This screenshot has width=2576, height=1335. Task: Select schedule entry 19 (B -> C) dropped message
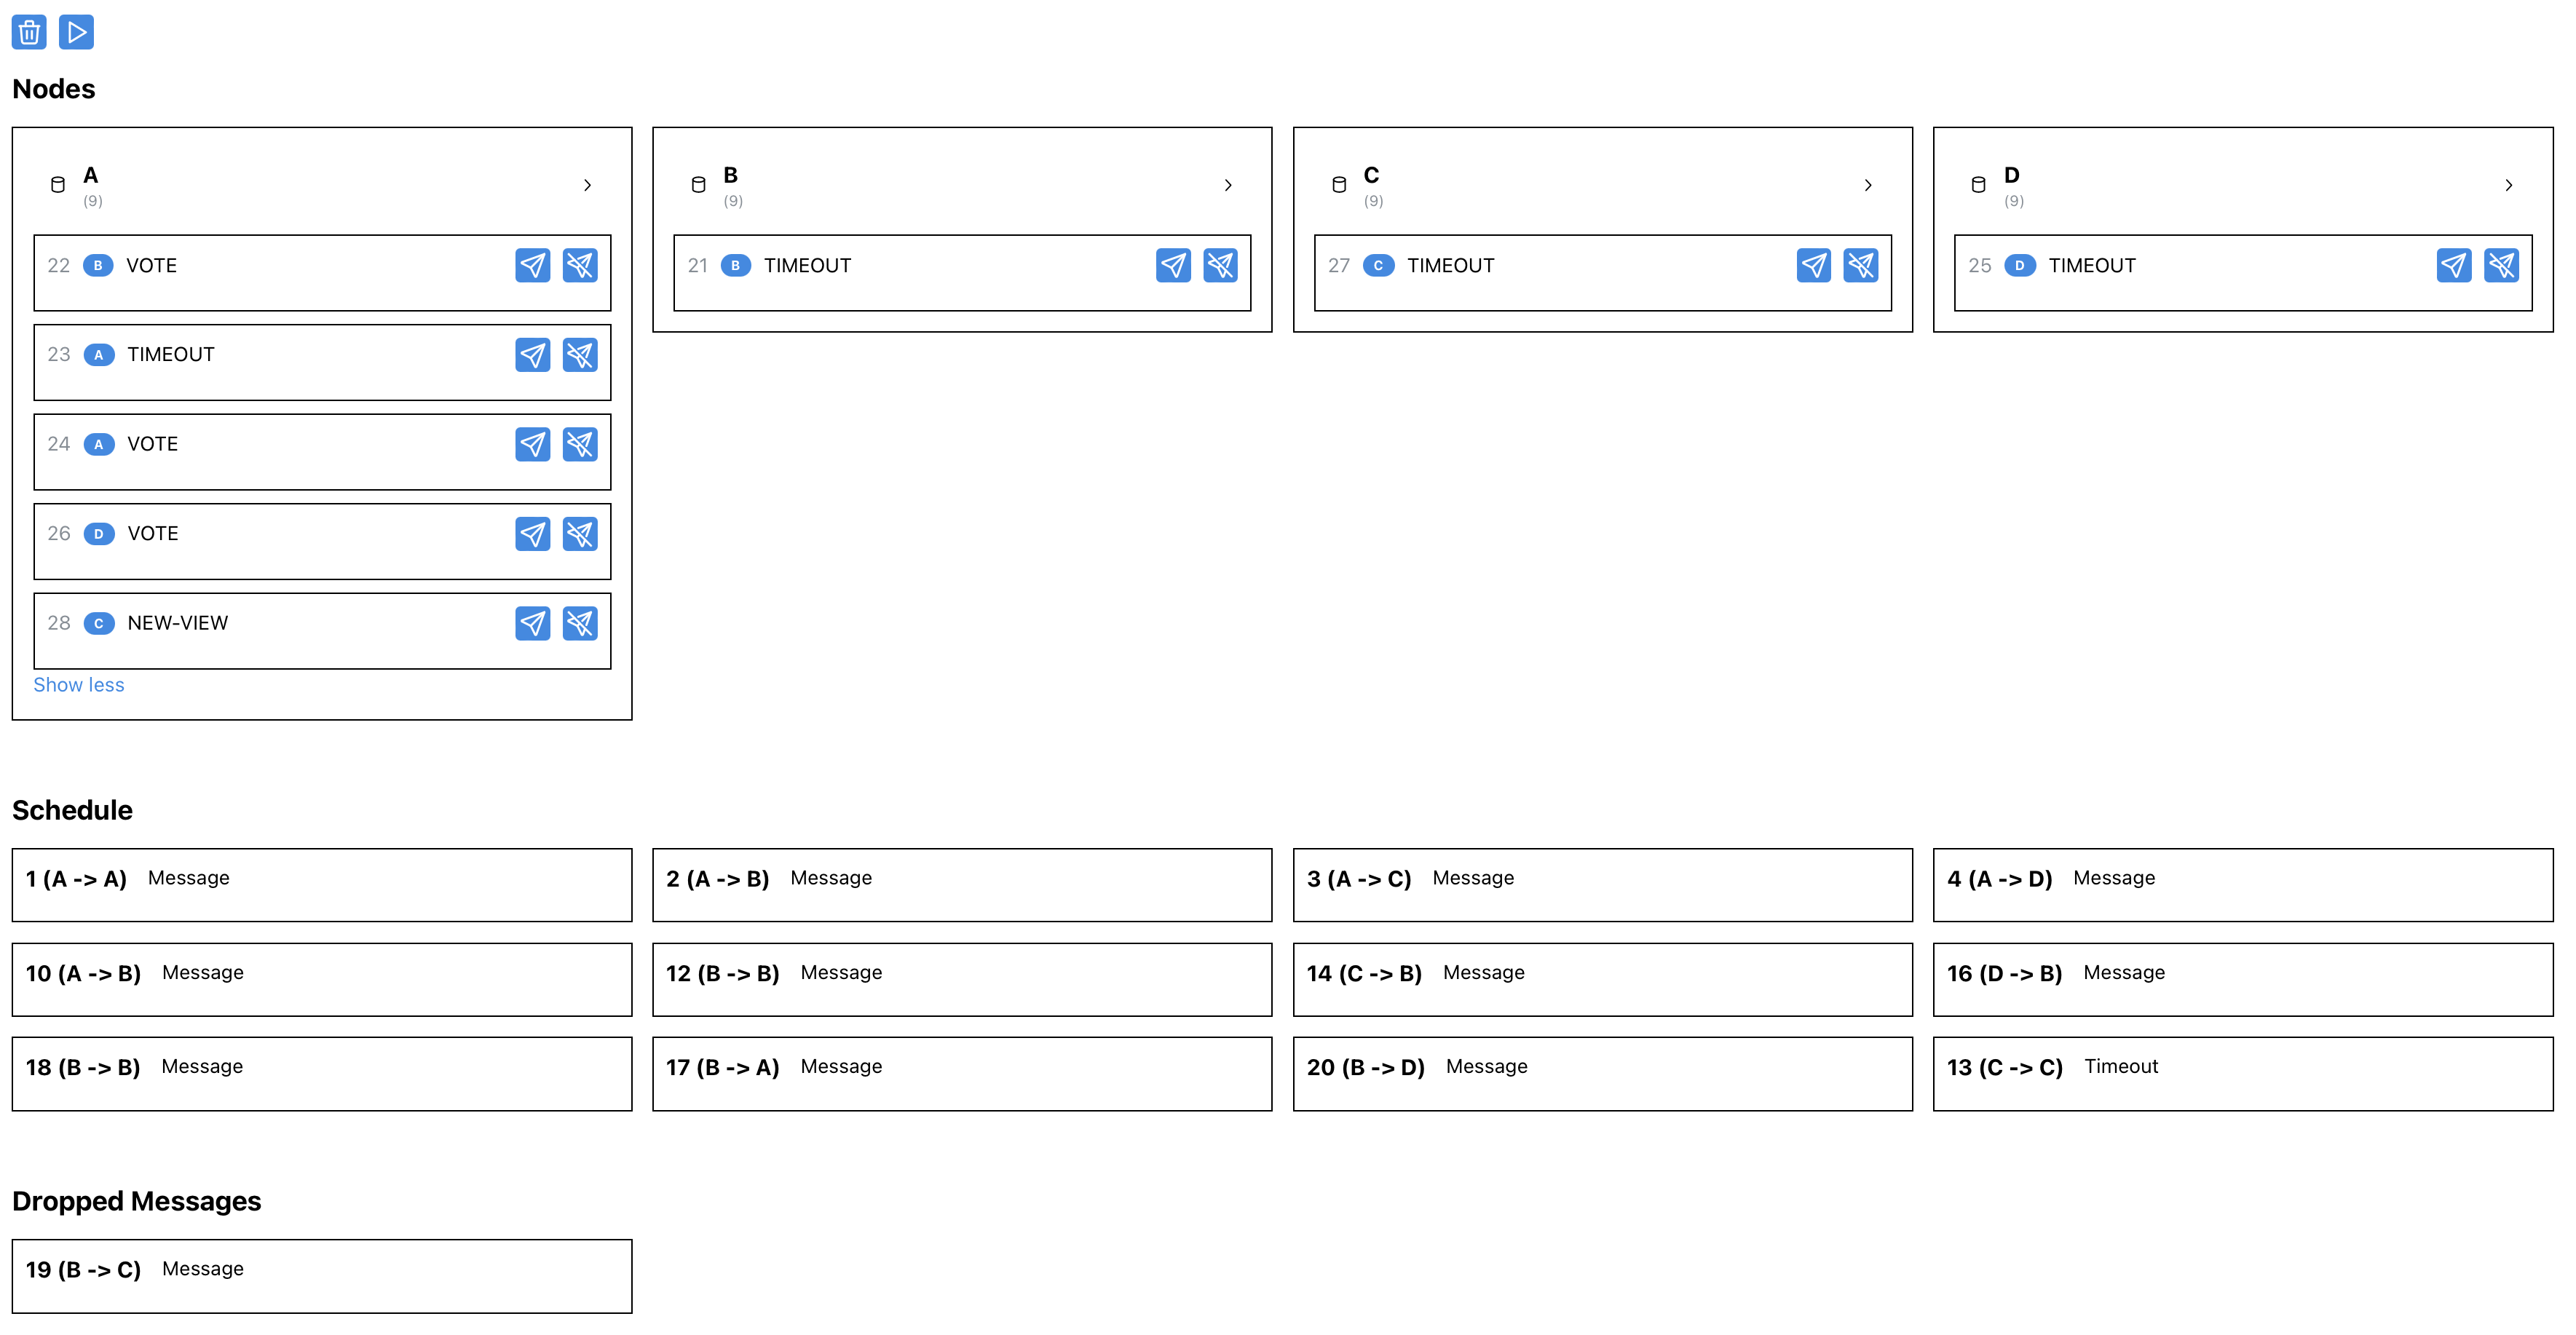pos(321,1275)
